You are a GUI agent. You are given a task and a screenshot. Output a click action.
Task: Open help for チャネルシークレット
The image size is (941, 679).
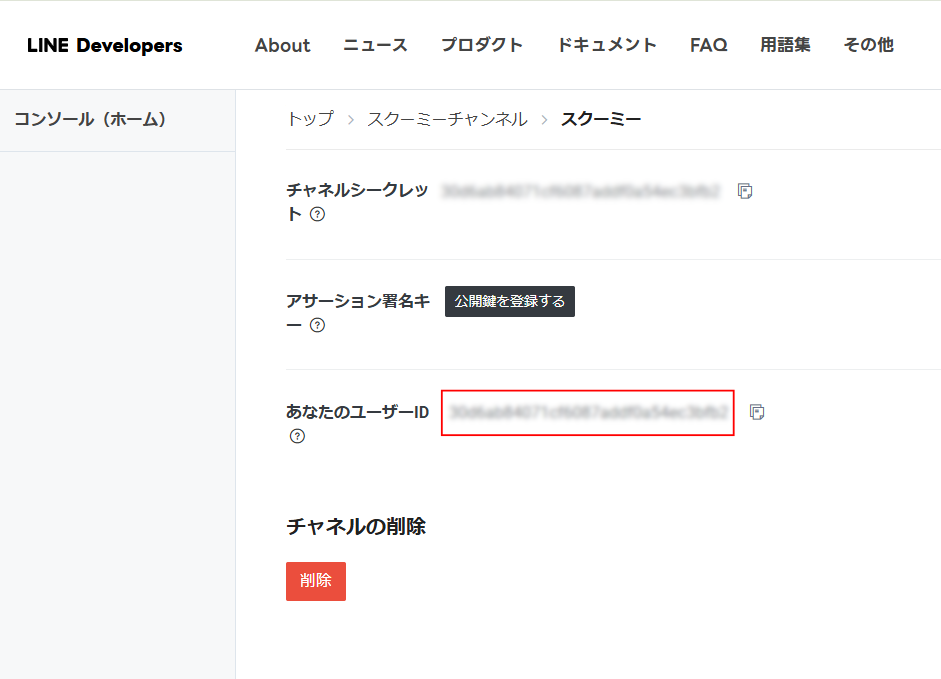pos(317,214)
